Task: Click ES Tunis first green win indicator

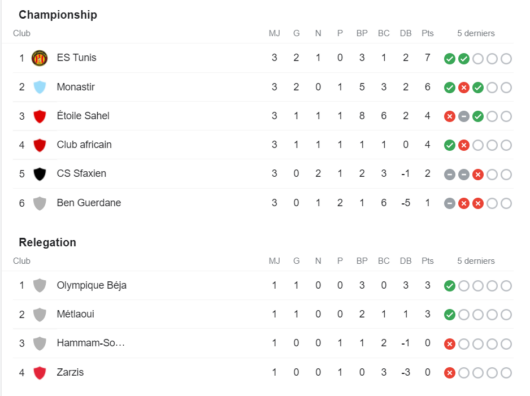Action: (x=449, y=59)
